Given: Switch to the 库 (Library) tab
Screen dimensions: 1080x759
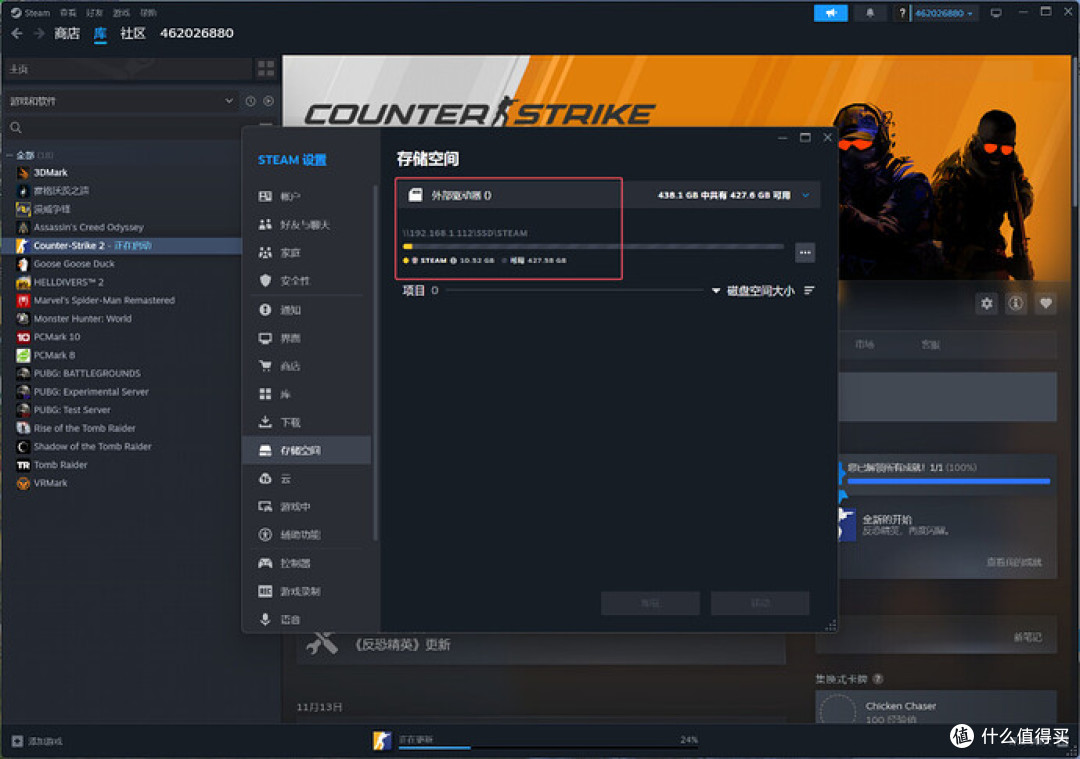Looking at the screenshot, I should click(x=101, y=33).
